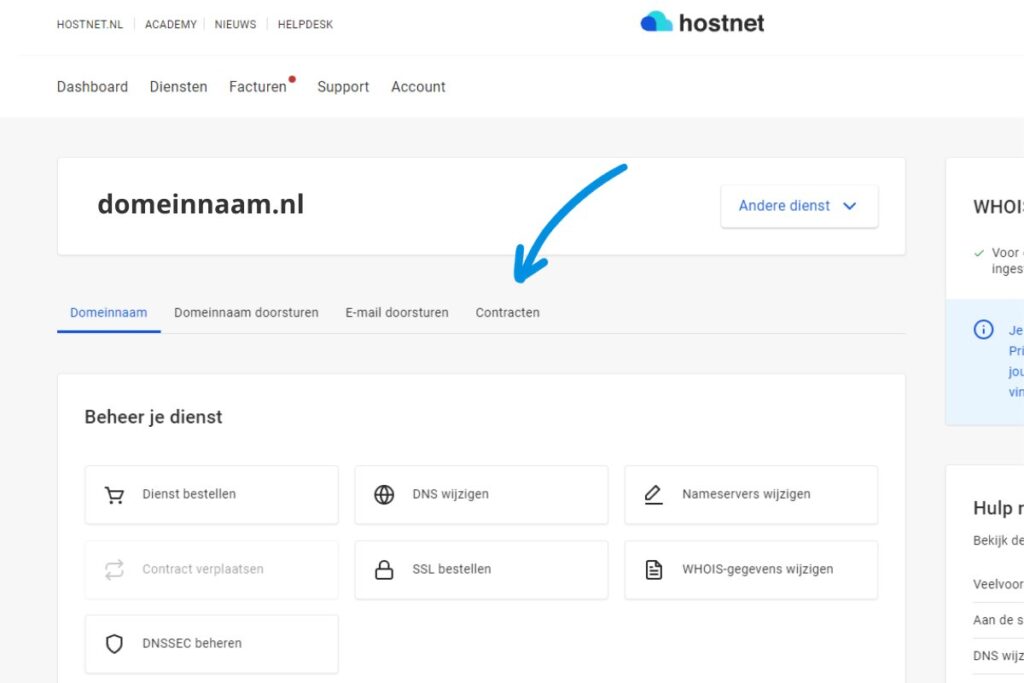Open the ACADEMY link in the top bar
Image resolution: width=1024 pixels, height=683 pixels.
pyautogui.click(x=170, y=24)
